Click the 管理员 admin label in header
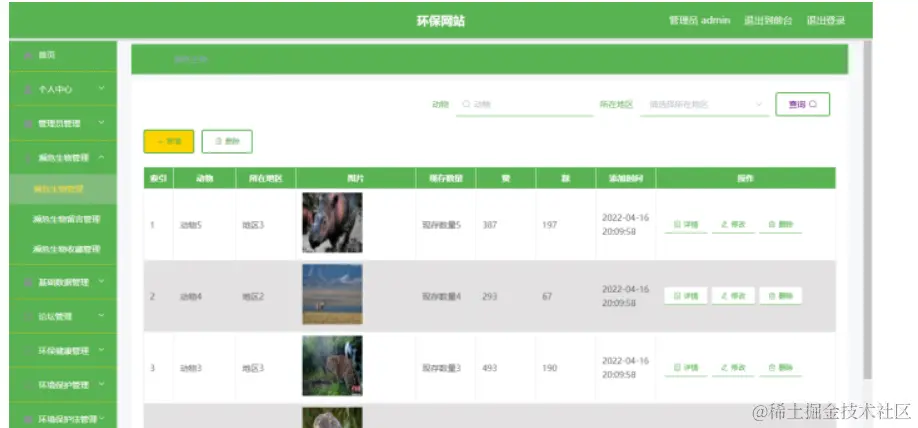The width and height of the screenshot is (918, 428). 700,20
